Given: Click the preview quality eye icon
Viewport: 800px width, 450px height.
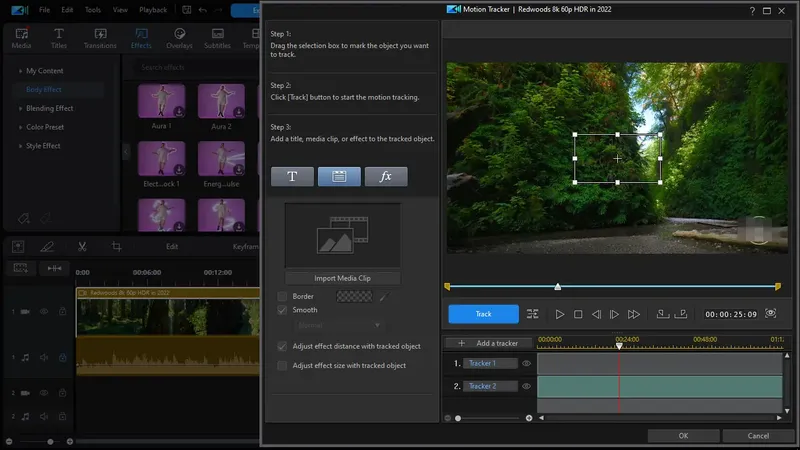Looking at the screenshot, I should click(x=770, y=314).
